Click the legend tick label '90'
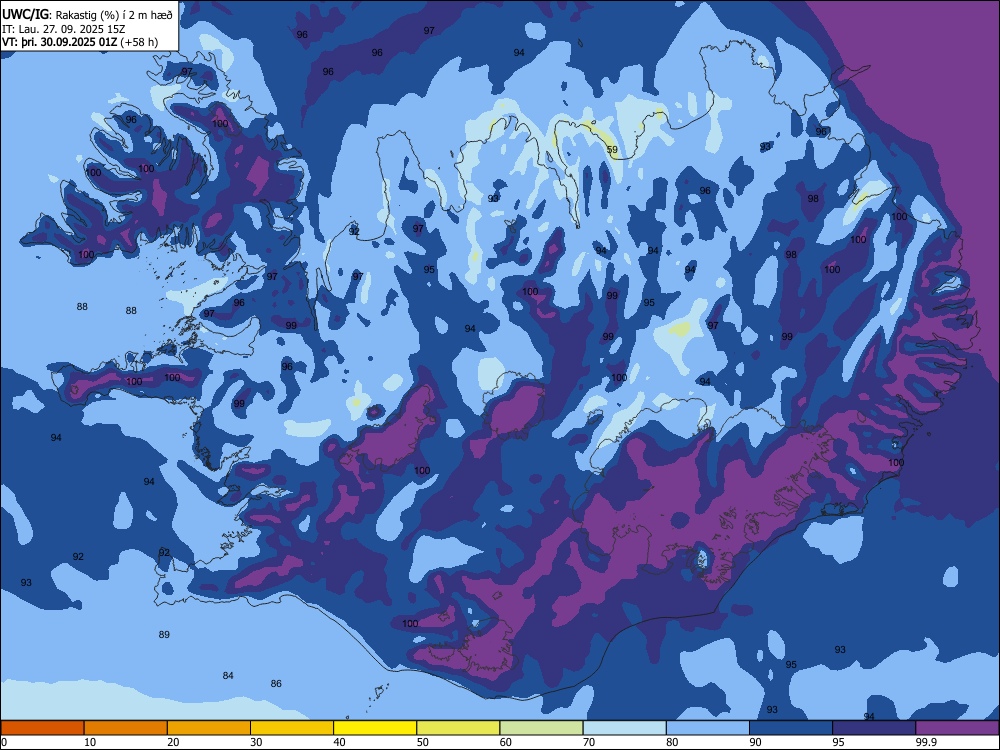Screen dimensions: 1000x750 coord(756,742)
